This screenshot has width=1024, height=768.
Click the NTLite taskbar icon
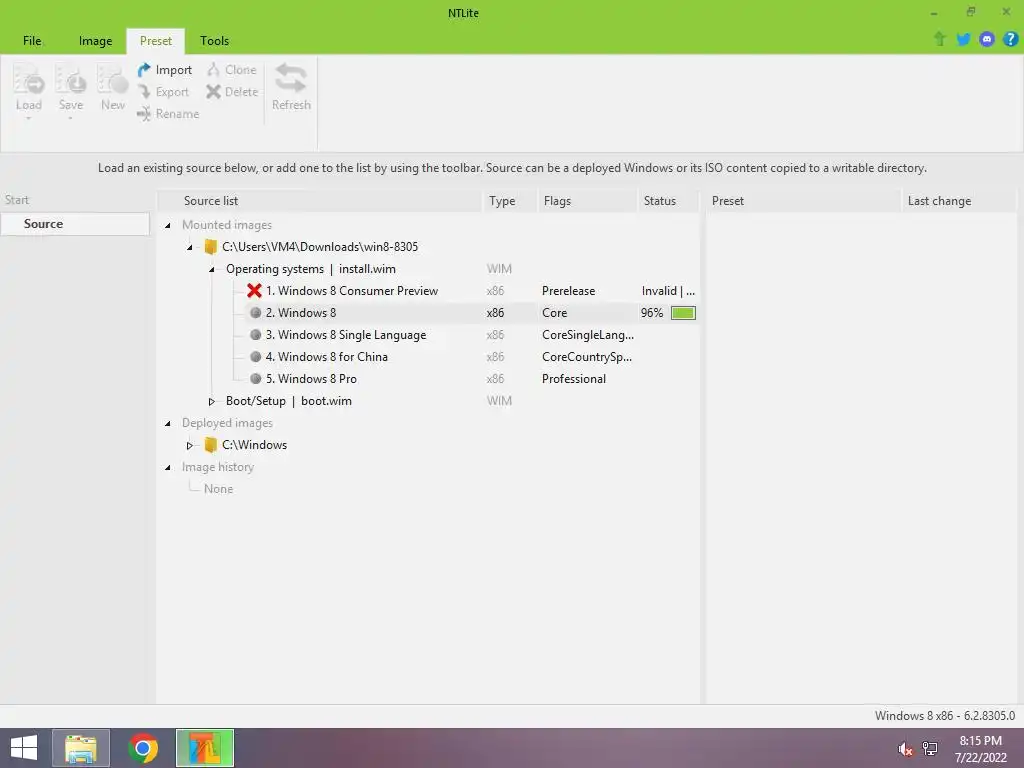pyautogui.click(x=205, y=748)
